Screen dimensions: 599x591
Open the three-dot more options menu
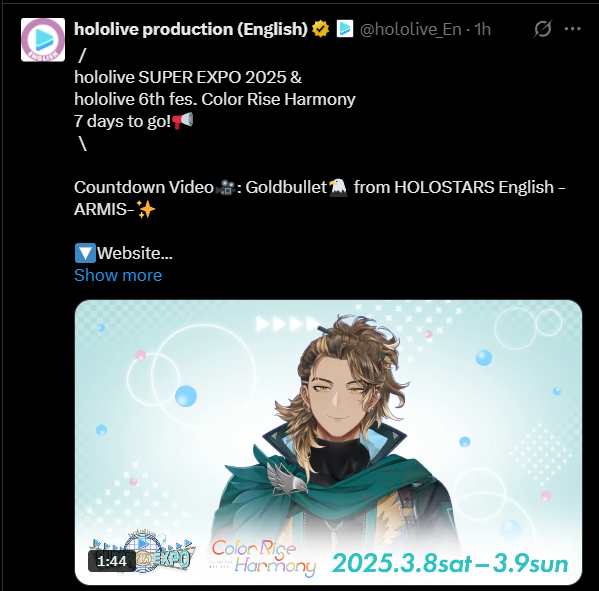point(572,29)
